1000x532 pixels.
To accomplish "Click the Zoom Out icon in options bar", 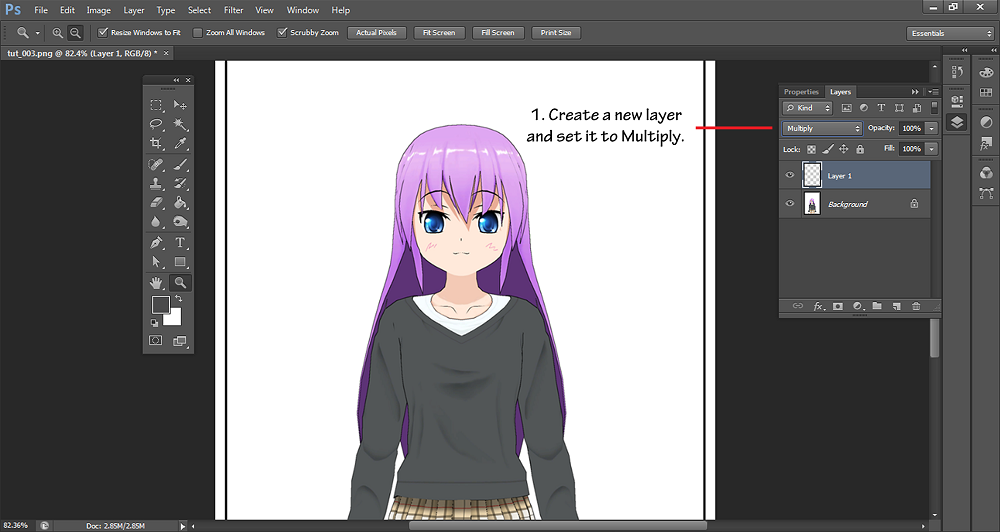I will coord(75,33).
